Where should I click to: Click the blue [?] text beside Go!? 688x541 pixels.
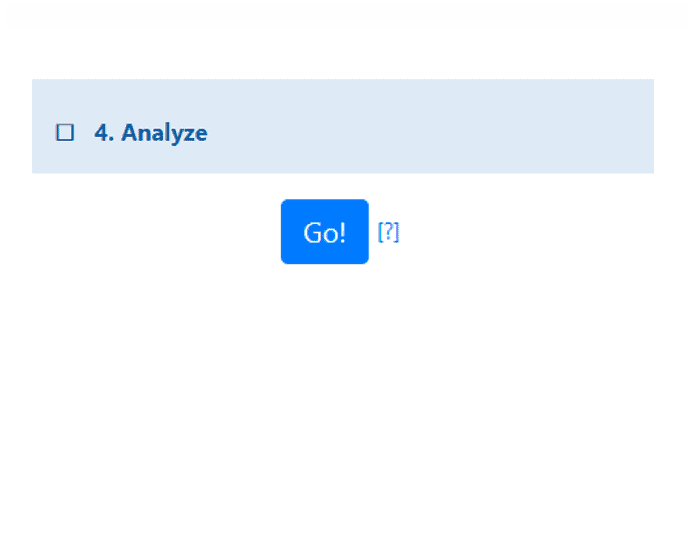click(x=388, y=232)
